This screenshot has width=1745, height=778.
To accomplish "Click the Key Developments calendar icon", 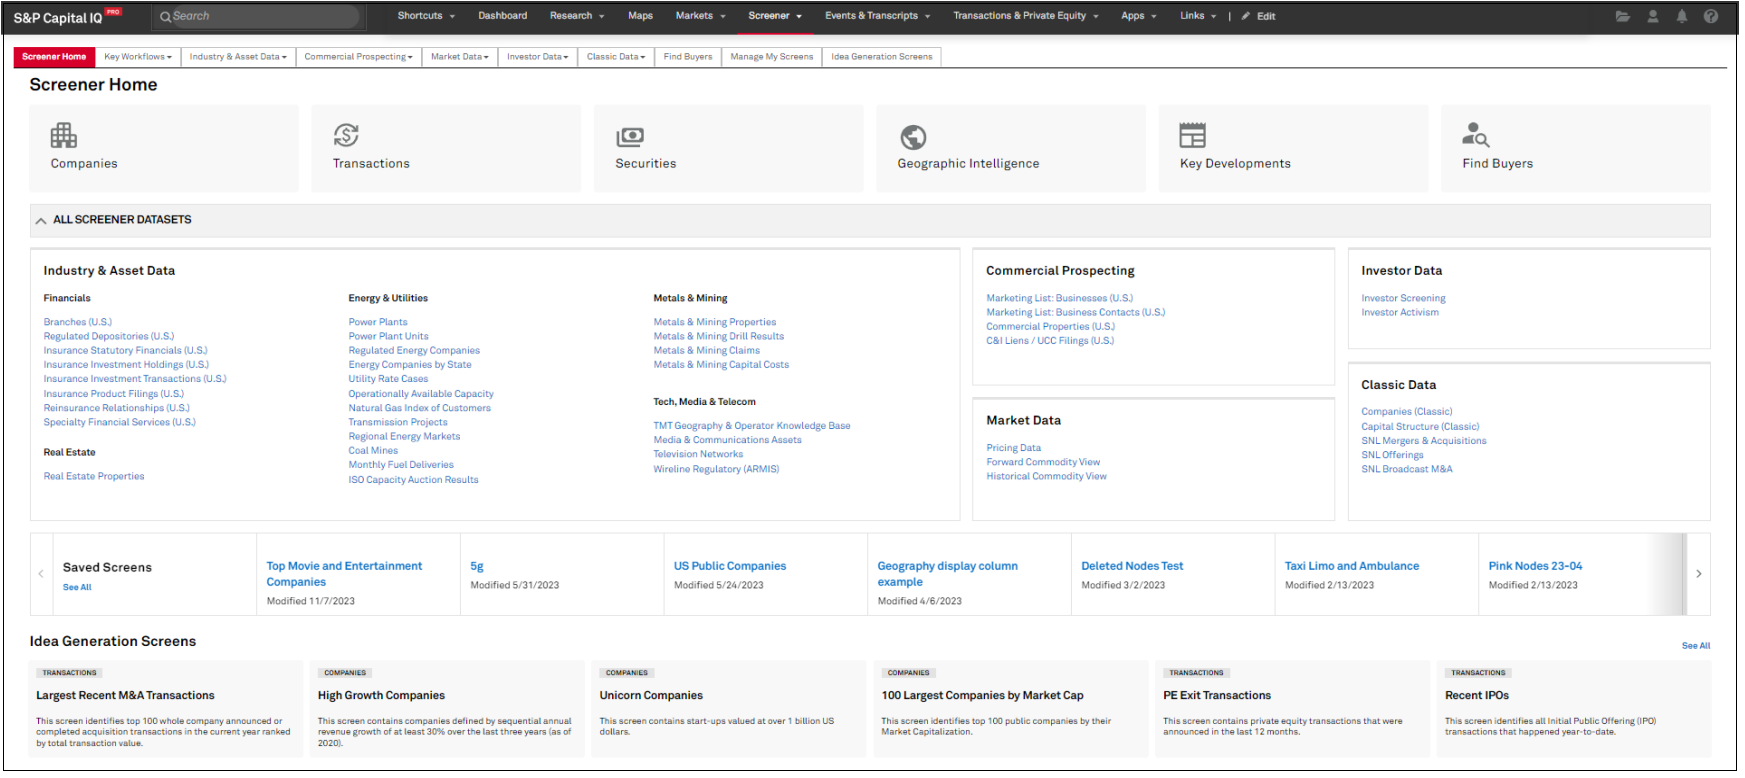I will (x=1192, y=135).
